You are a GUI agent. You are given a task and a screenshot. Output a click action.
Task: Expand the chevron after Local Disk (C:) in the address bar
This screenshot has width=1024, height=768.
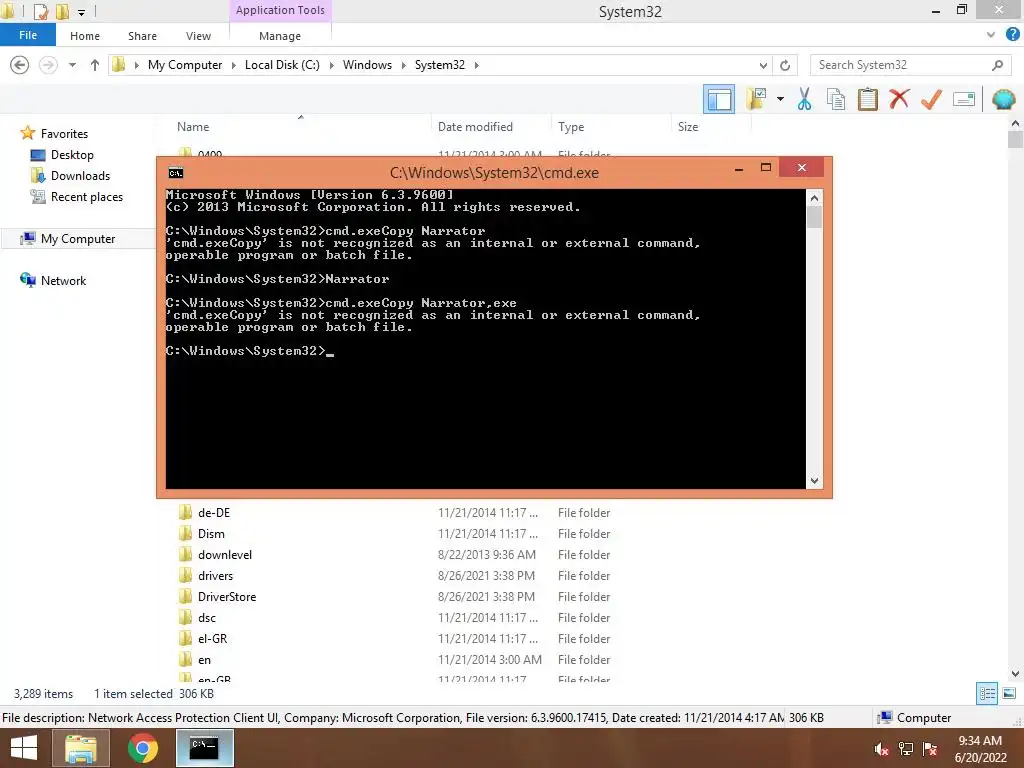pyautogui.click(x=331, y=65)
